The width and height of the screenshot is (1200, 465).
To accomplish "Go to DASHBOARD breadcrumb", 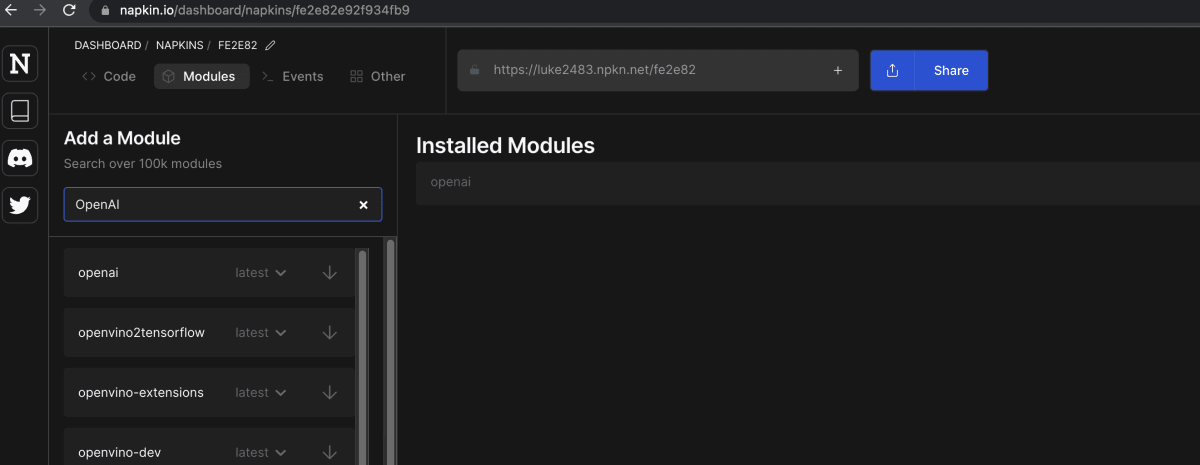I will pos(107,45).
